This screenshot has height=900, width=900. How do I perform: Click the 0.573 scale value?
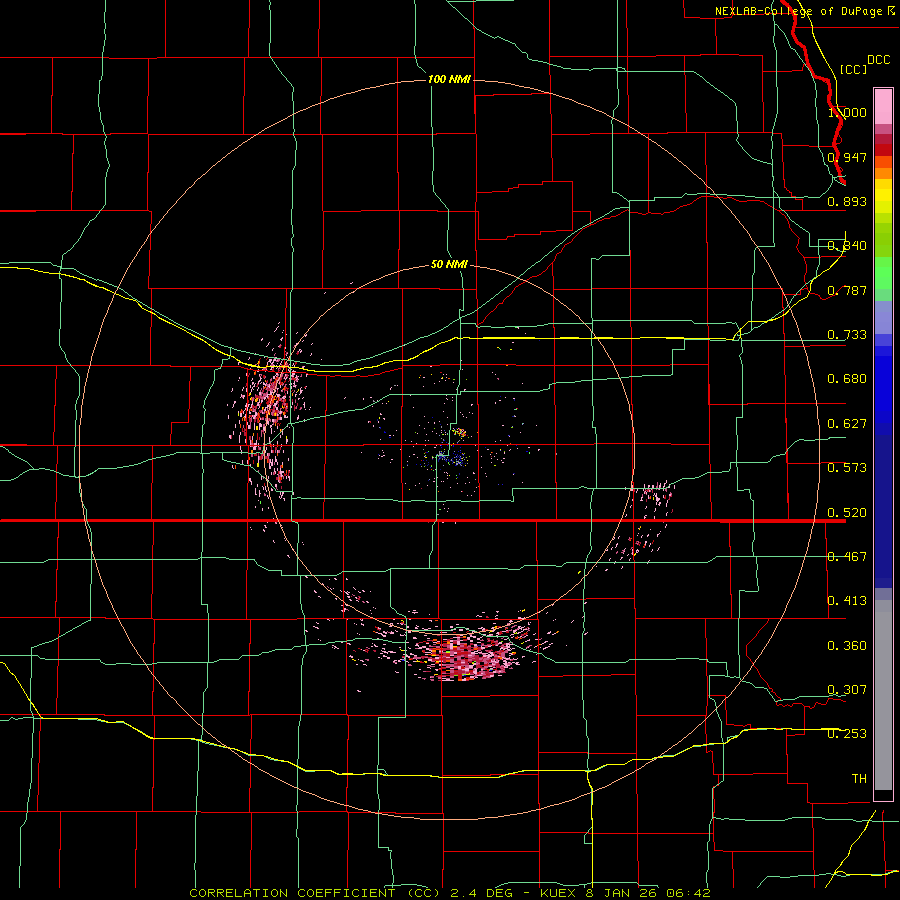pos(847,468)
